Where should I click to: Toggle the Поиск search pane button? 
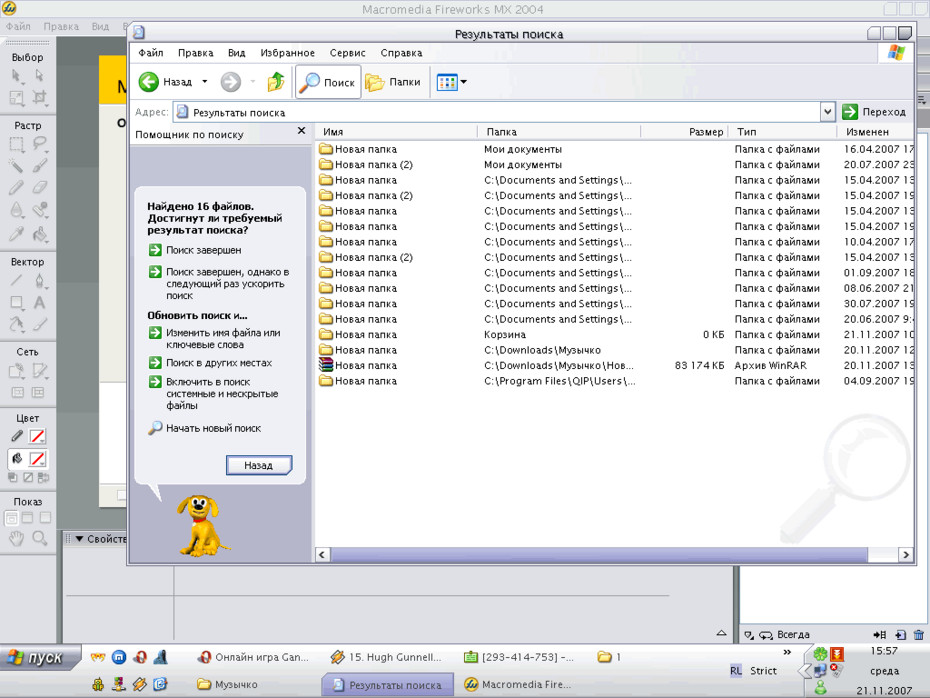(328, 82)
